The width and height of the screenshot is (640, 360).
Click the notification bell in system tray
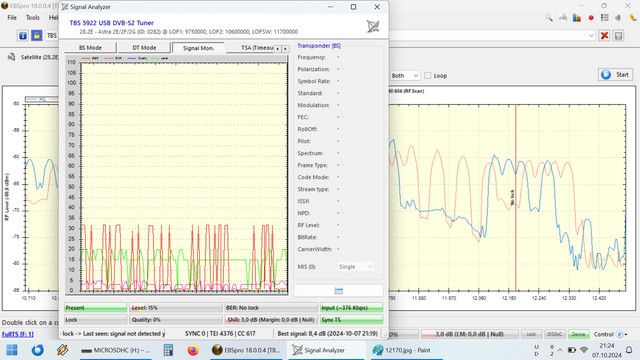click(x=629, y=350)
